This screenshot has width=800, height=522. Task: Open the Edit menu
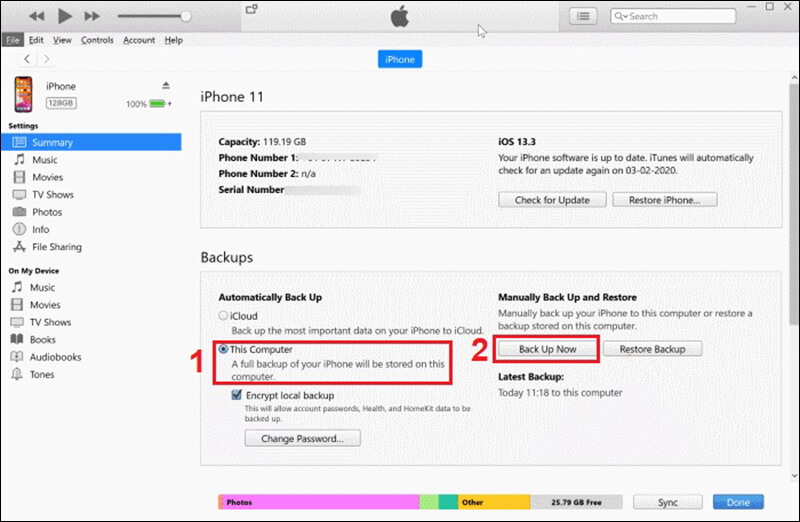click(x=36, y=40)
